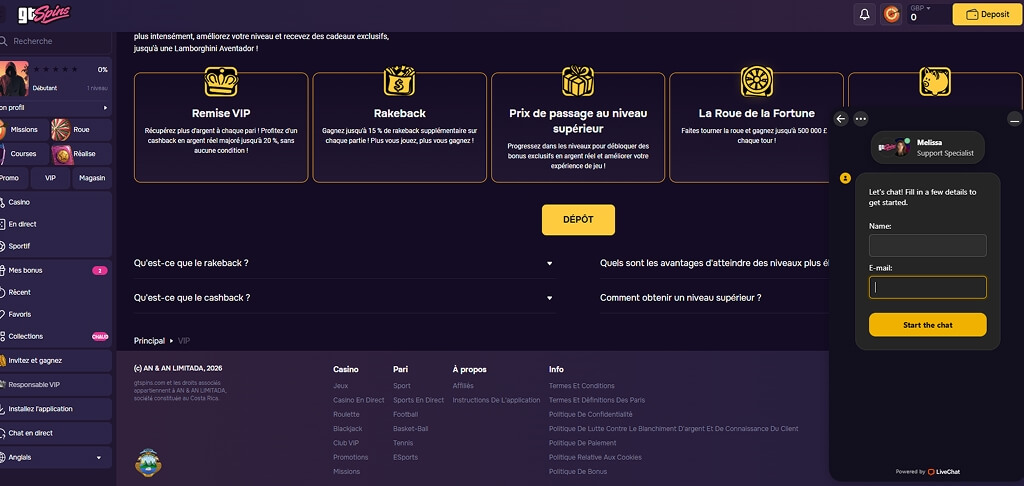
Task: Open the Sportif sidebar item
Action: click(56, 246)
